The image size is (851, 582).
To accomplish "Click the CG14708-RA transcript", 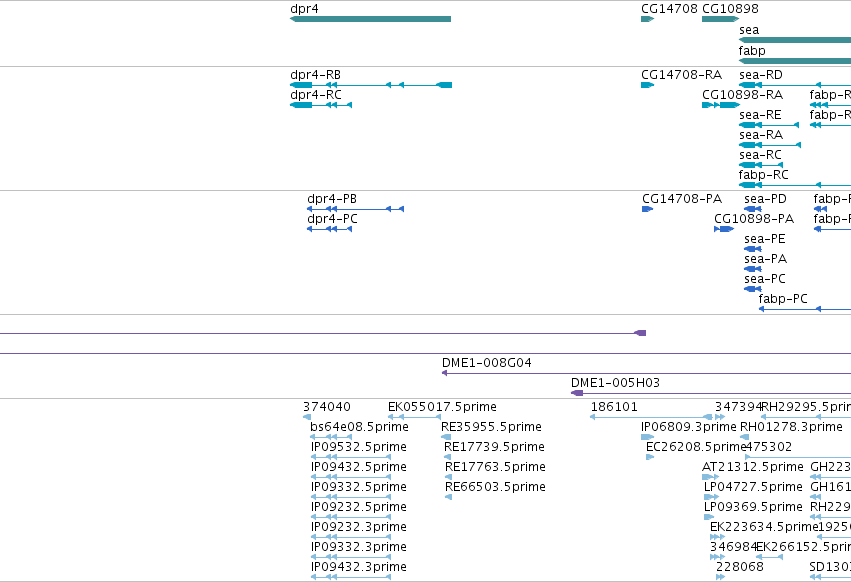I will click(x=647, y=85).
